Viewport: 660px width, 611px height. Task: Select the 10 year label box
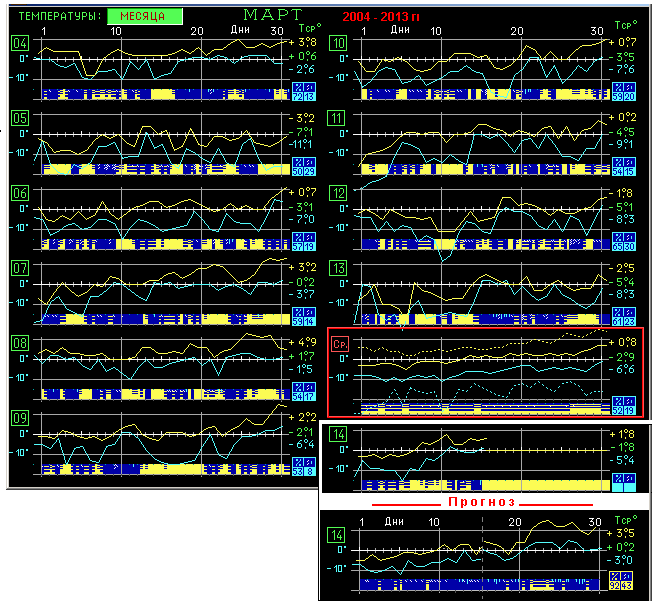tap(340, 44)
